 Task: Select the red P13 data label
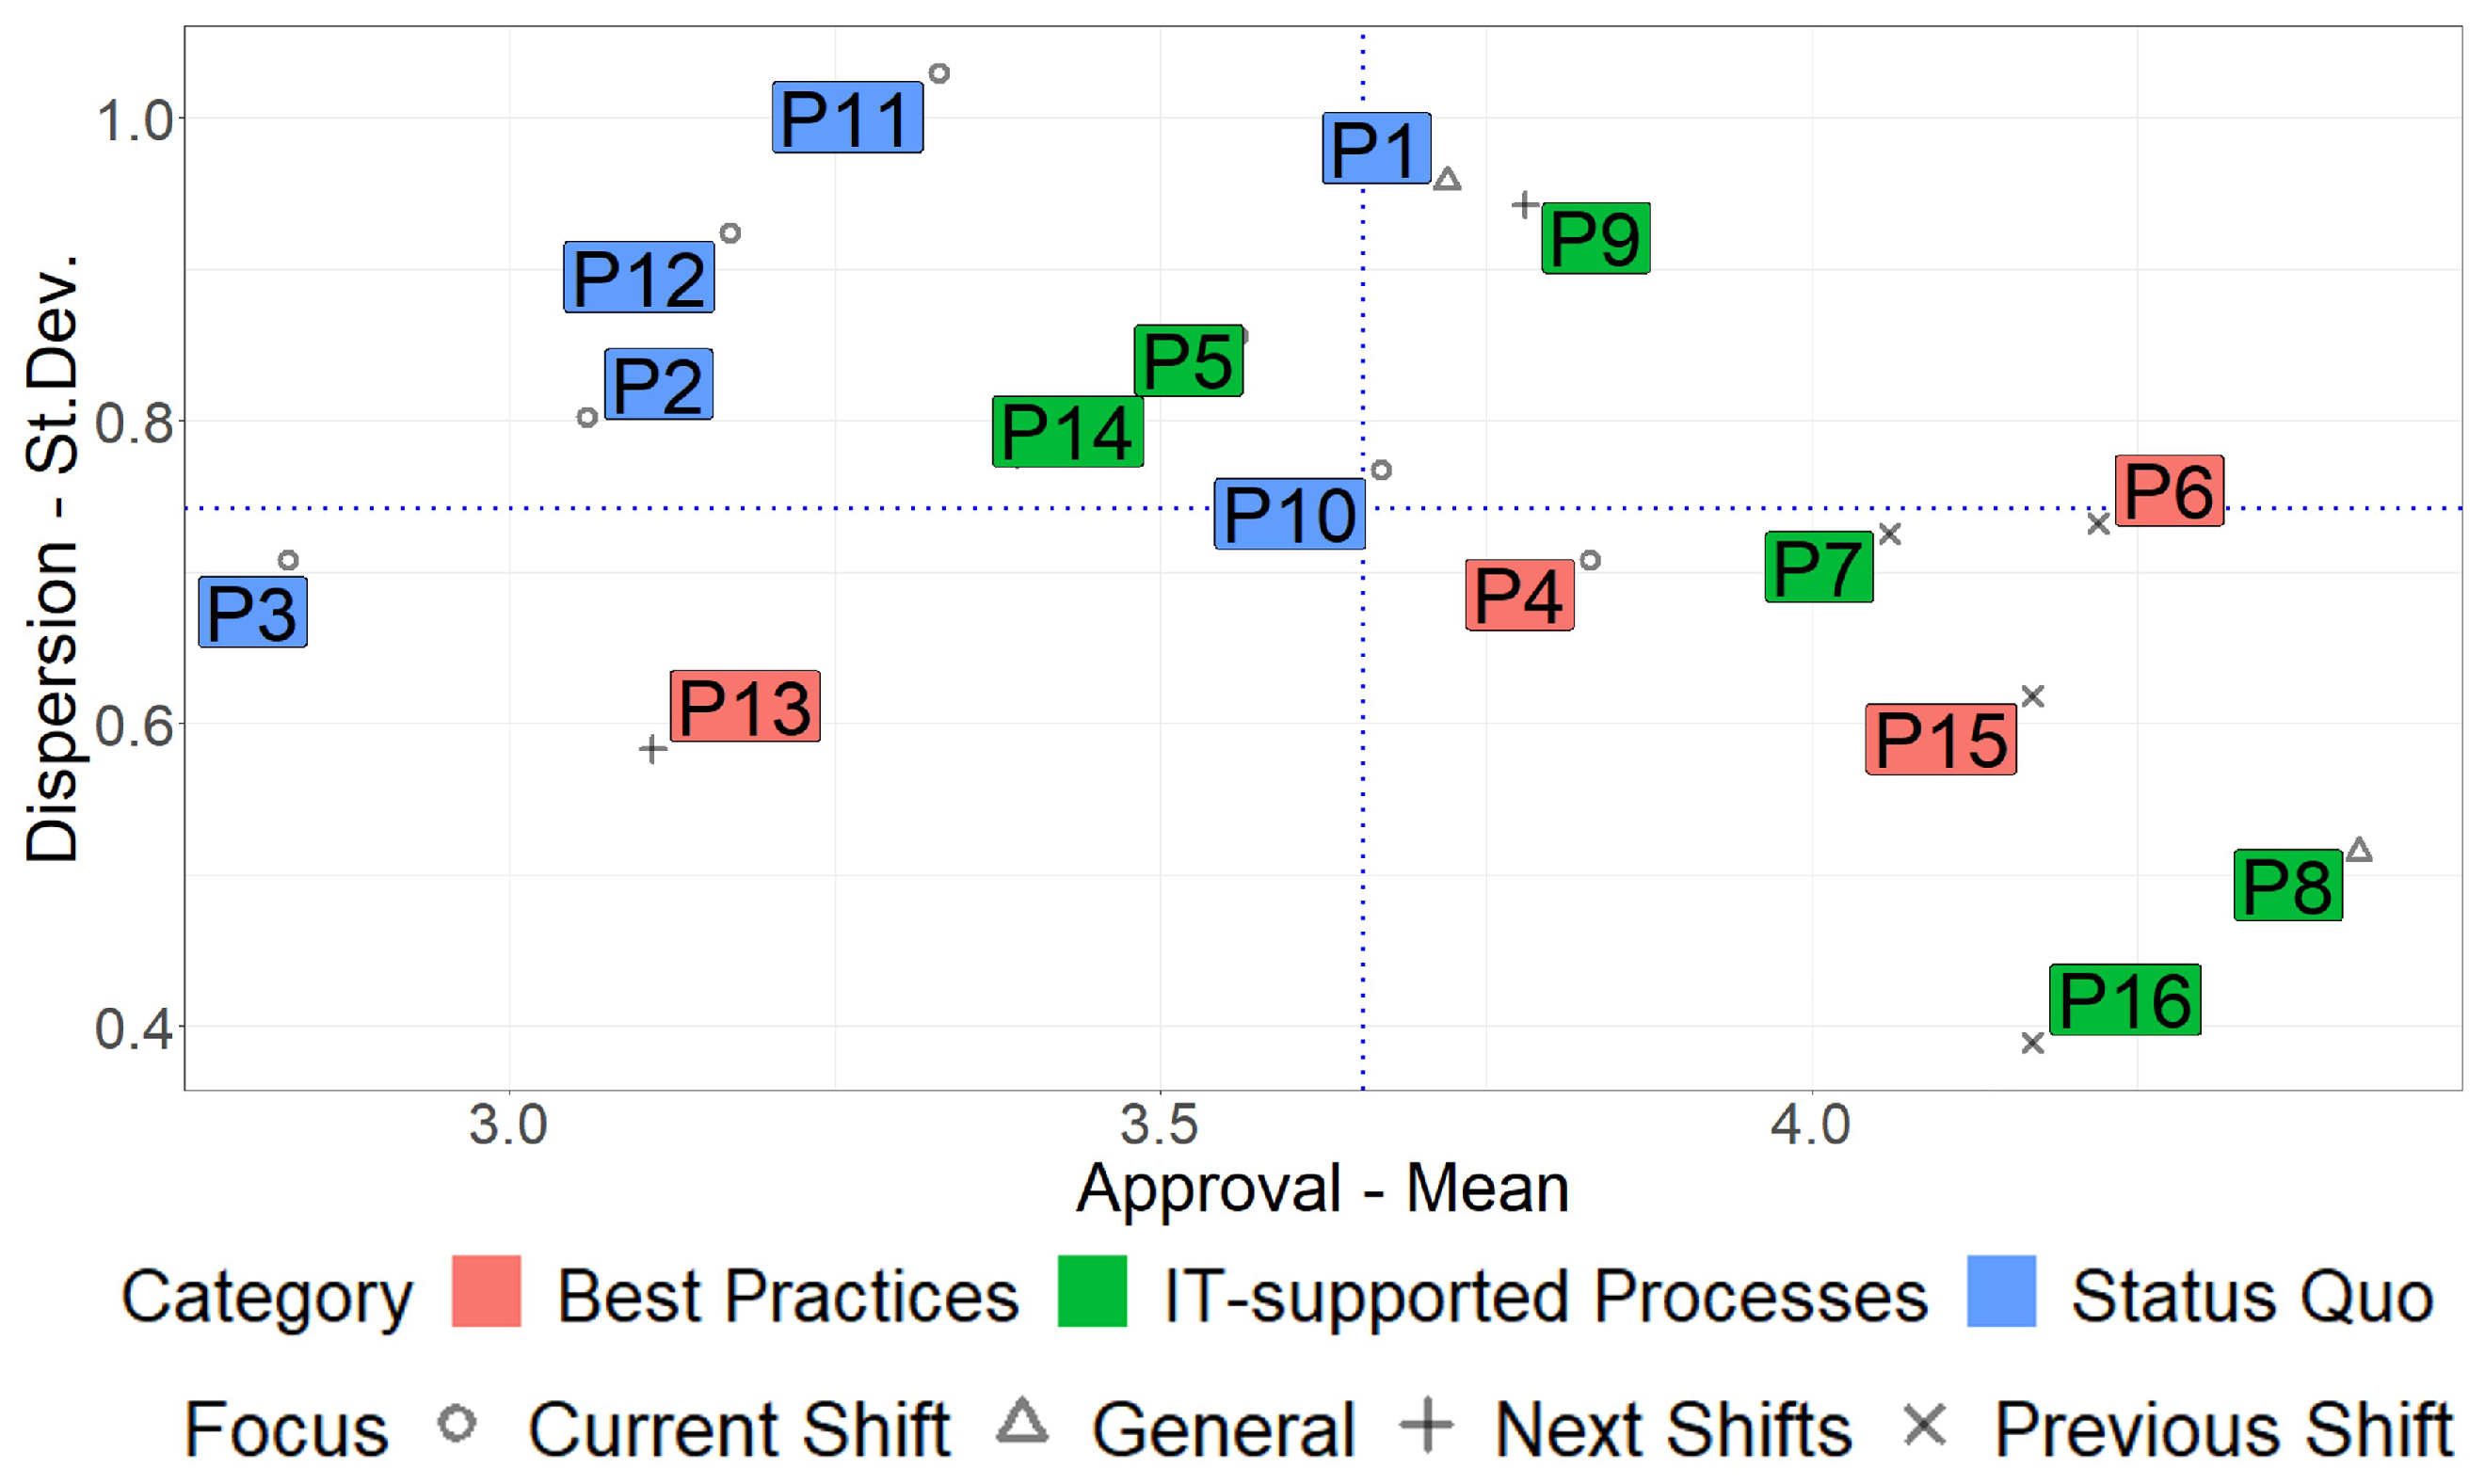coord(745,706)
